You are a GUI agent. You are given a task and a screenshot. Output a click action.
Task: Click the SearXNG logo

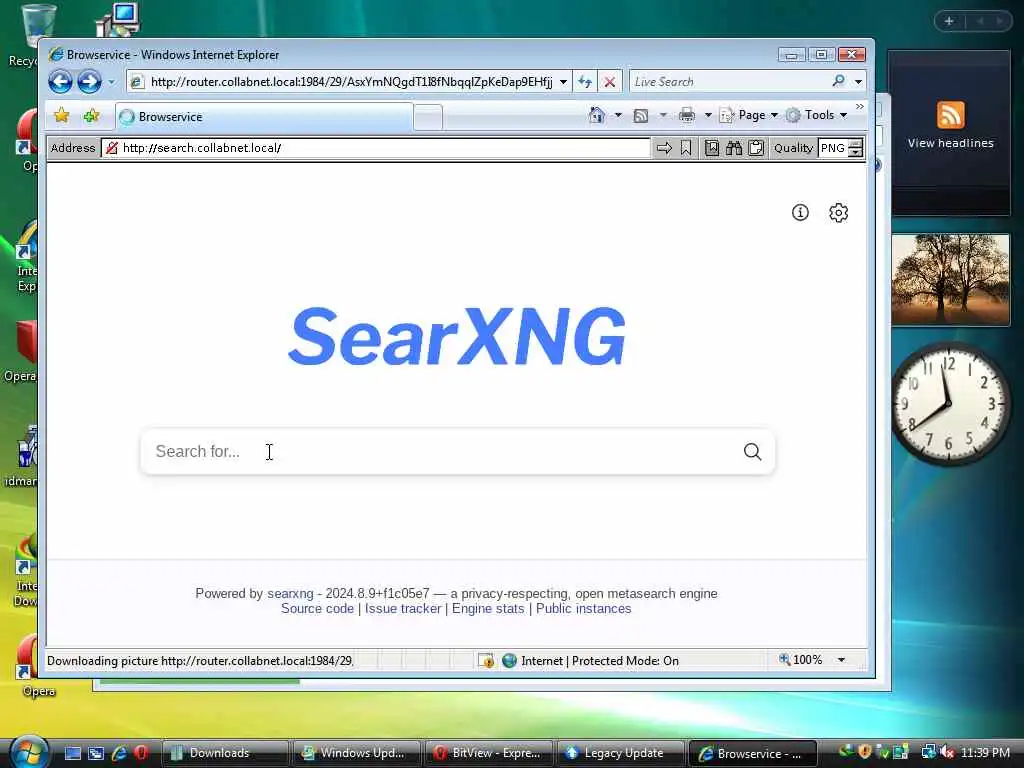click(456, 336)
